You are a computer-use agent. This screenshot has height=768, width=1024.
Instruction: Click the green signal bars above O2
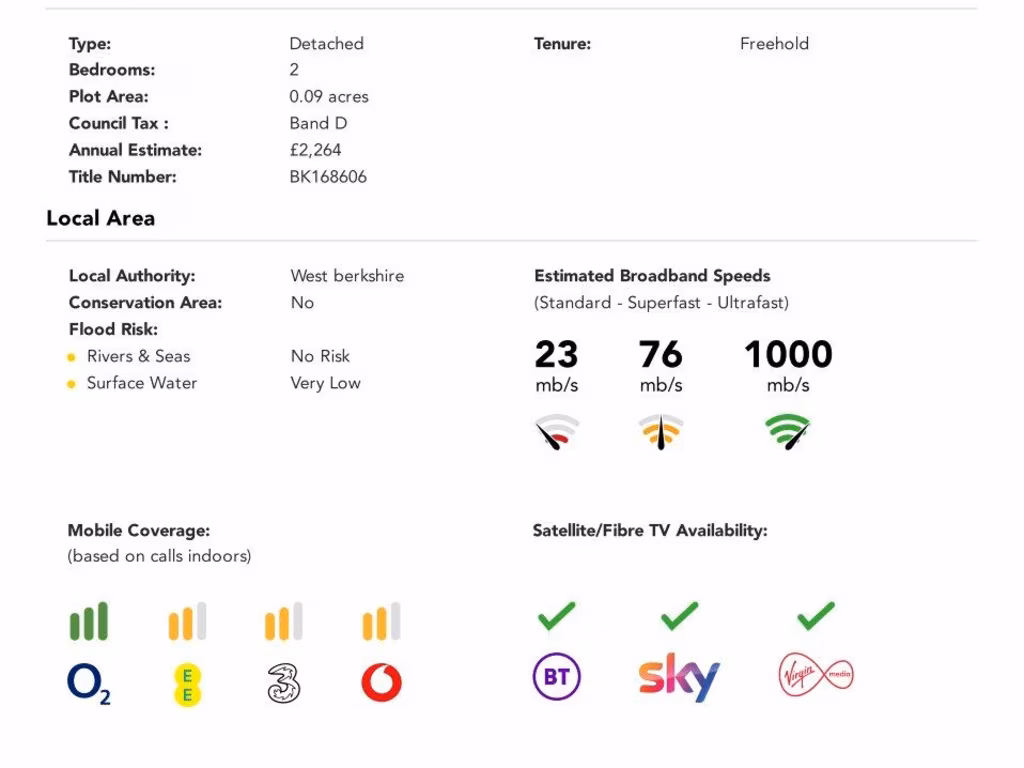[88, 621]
